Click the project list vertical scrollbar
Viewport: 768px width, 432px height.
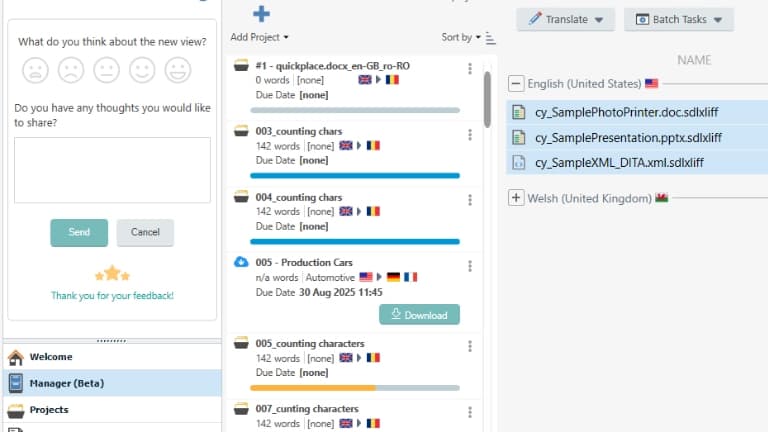click(x=487, y=99)
